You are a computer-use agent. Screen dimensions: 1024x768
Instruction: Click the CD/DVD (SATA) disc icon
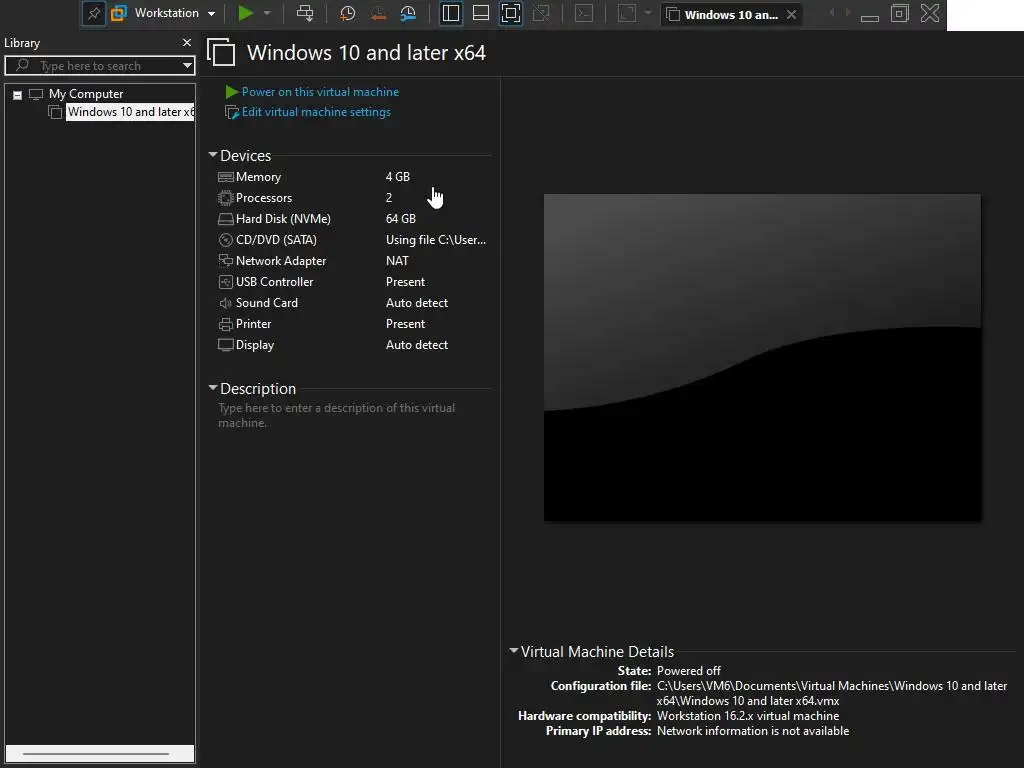(x=226, y=240)
